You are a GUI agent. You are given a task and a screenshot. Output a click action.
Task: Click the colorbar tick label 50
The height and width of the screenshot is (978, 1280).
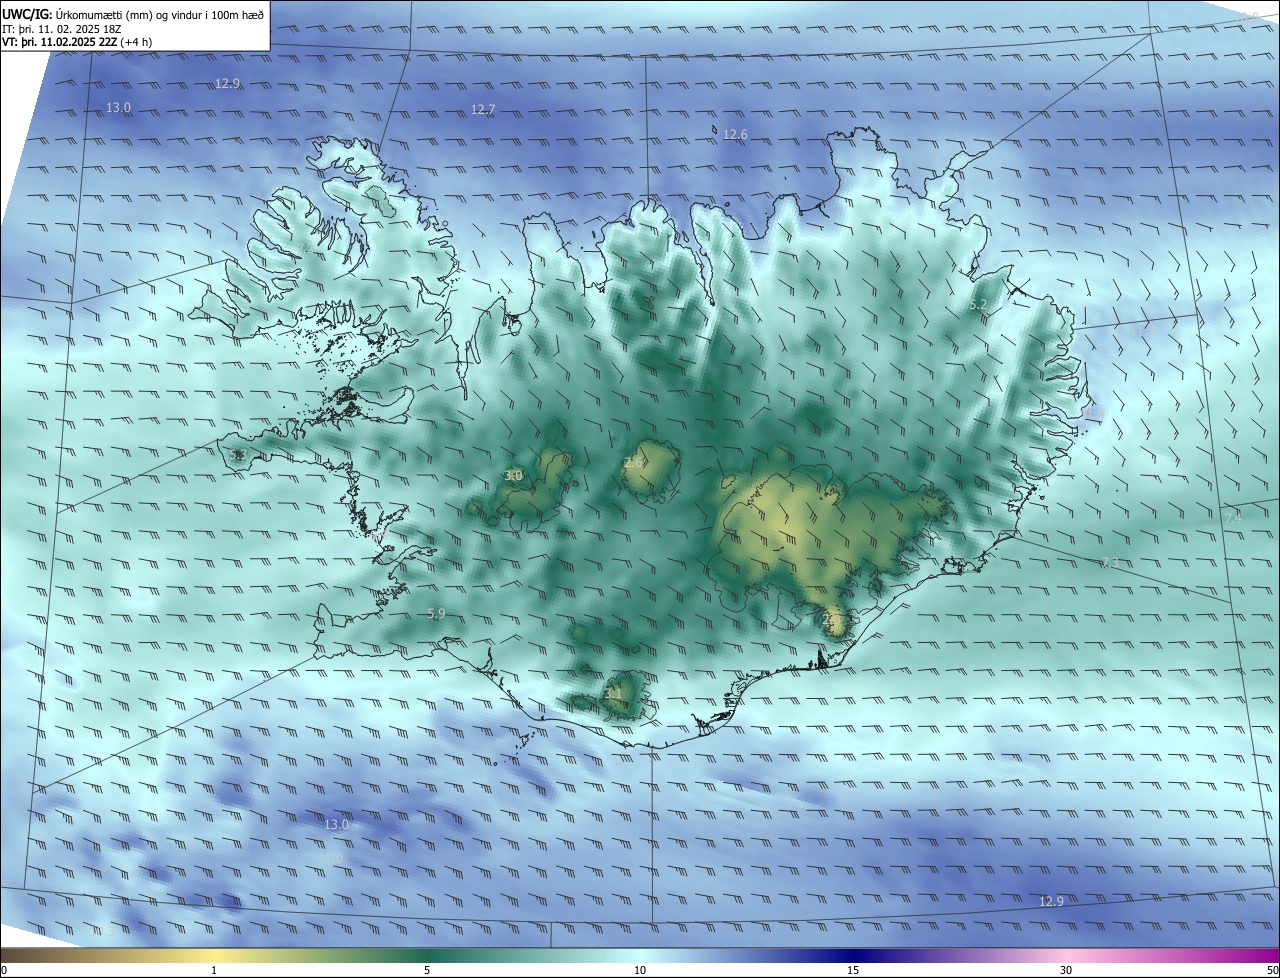(1272, 970)
